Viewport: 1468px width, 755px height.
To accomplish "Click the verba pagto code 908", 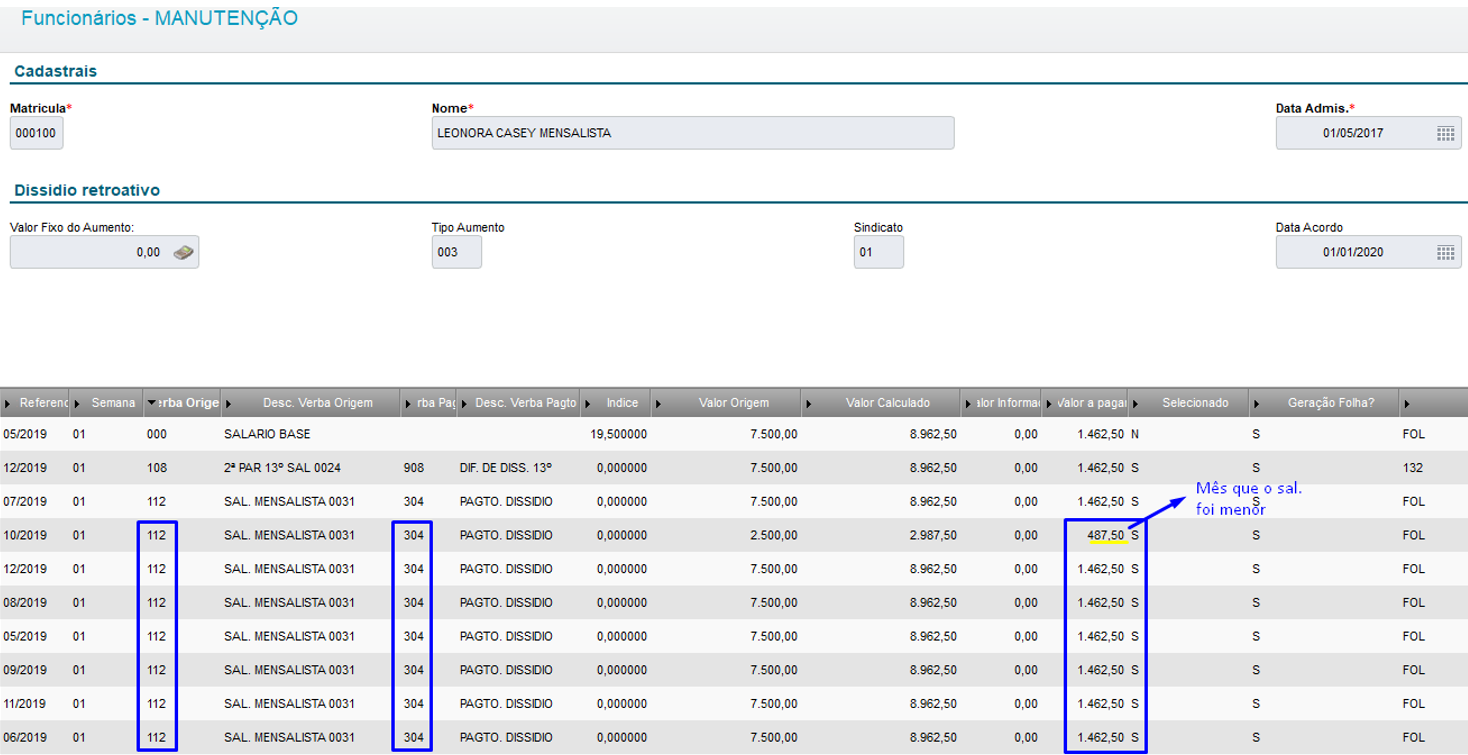I will point(414,468).
